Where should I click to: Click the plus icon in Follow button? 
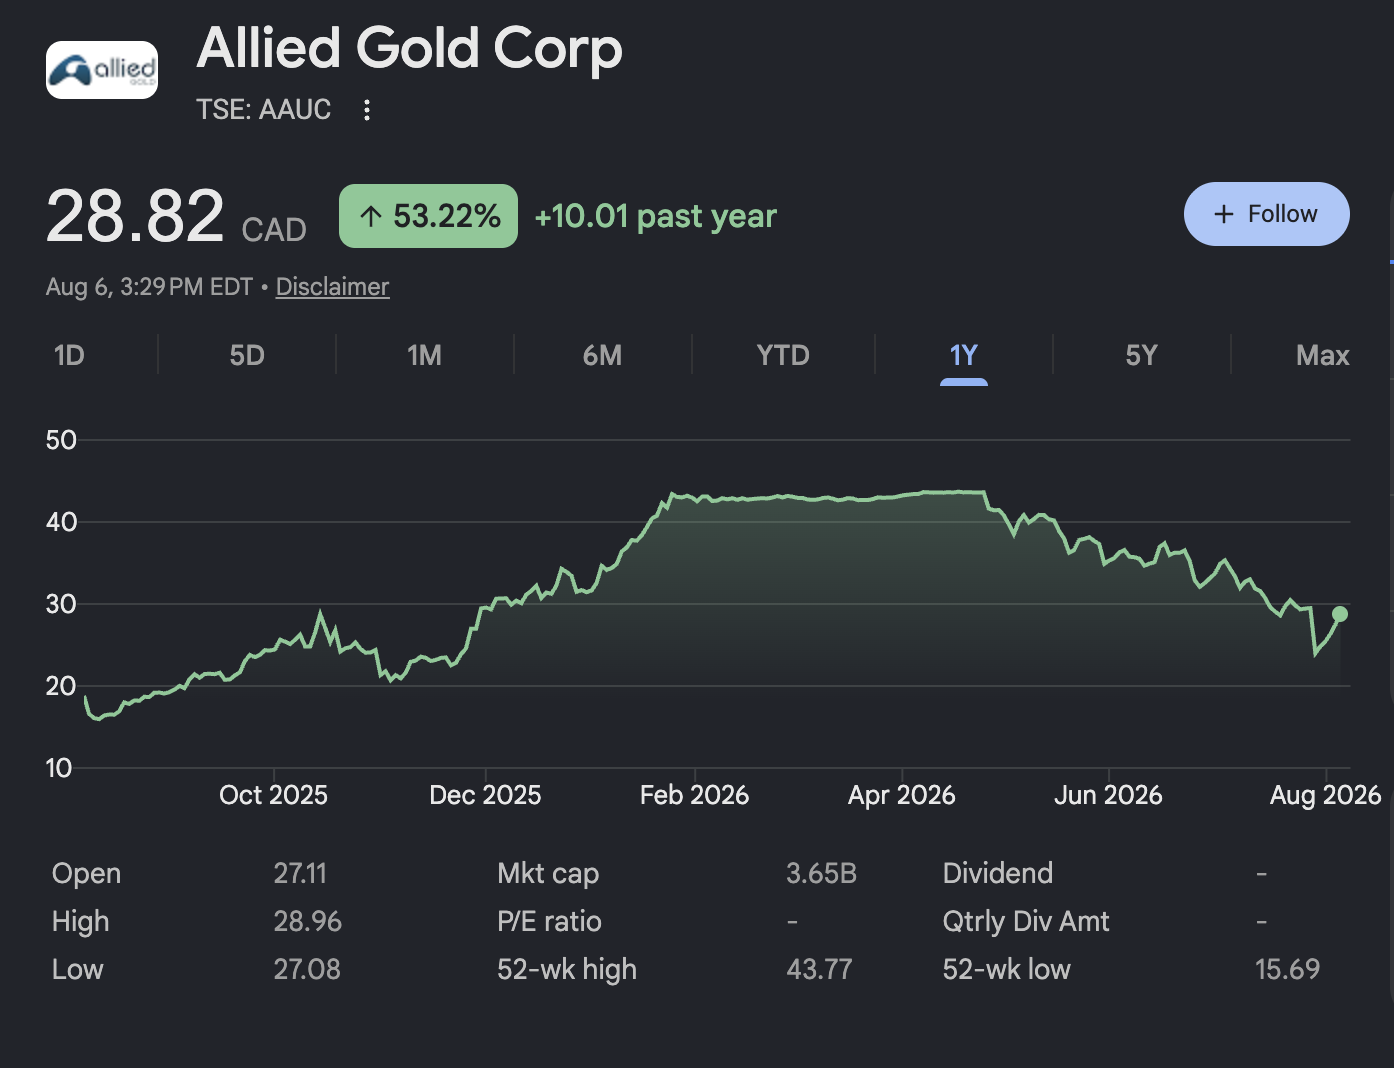[x=1224, y=214]
